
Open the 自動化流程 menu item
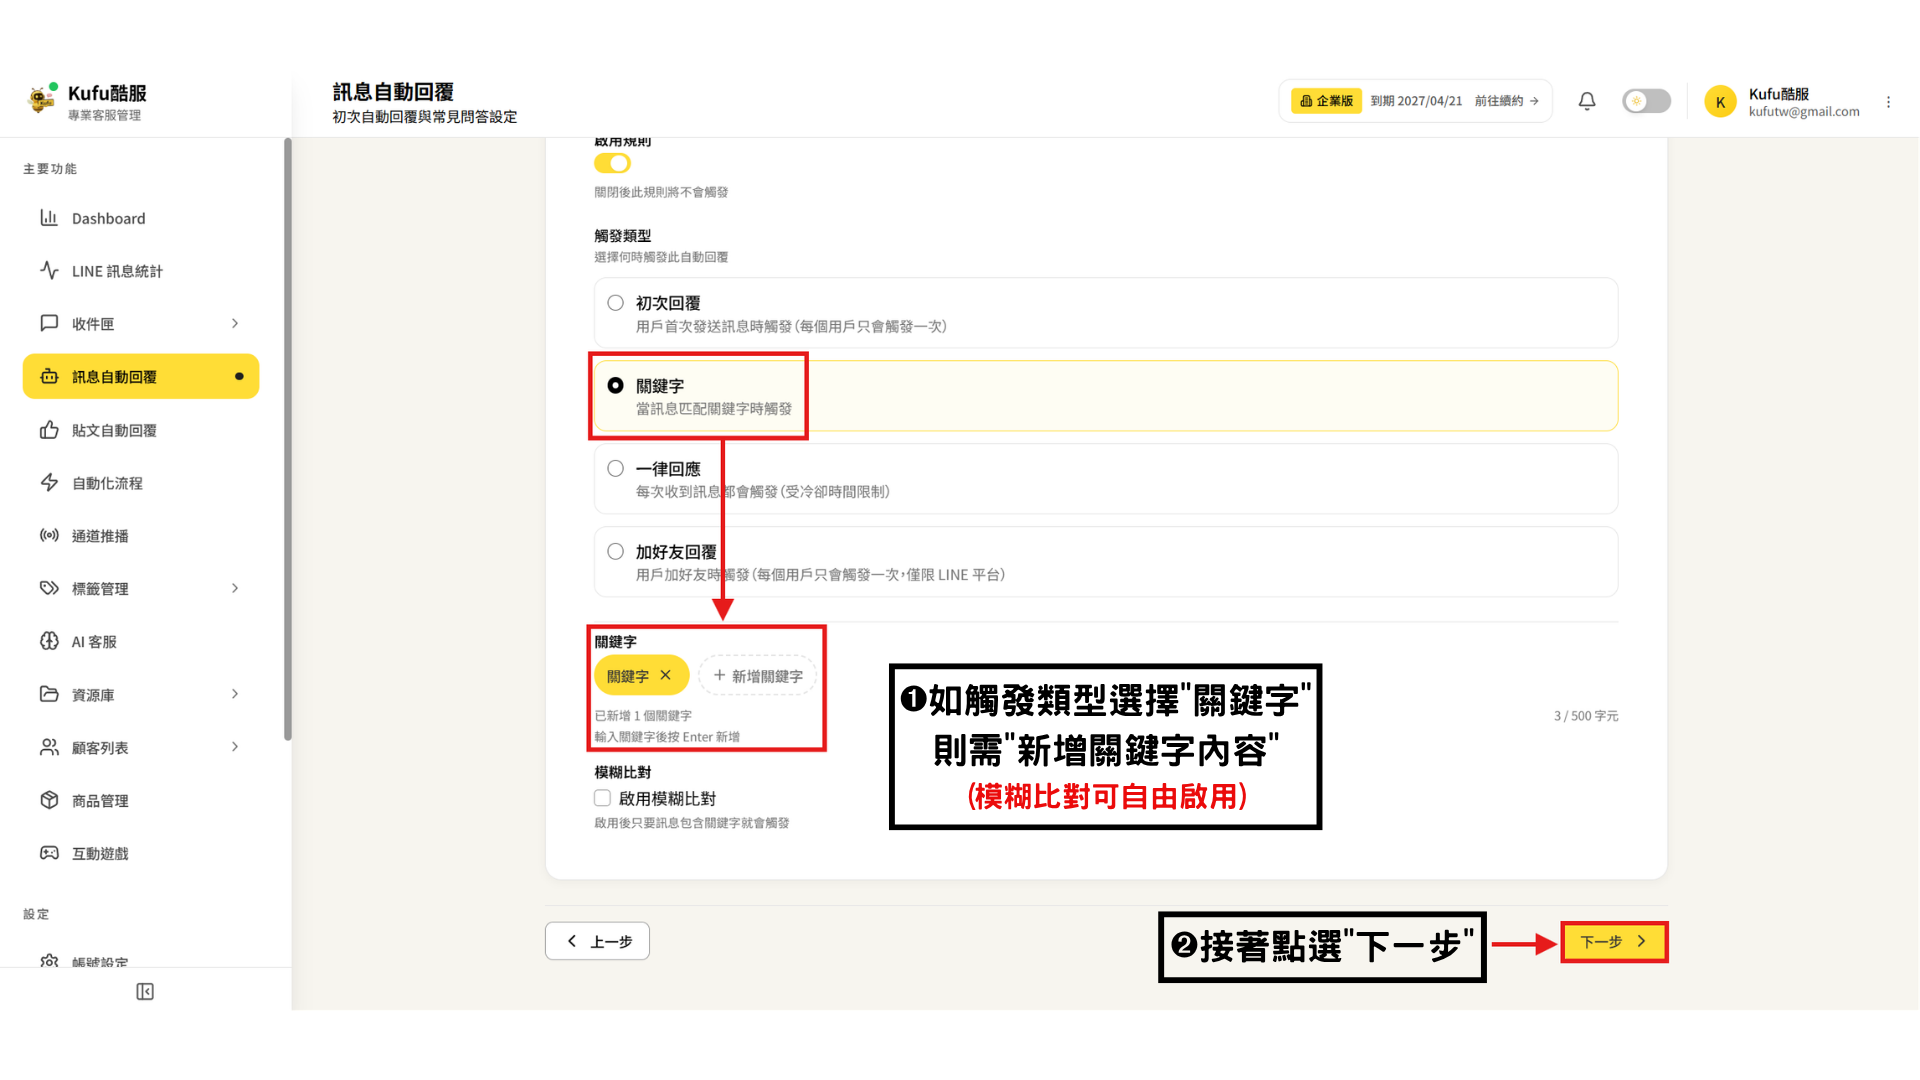[141, 483]
